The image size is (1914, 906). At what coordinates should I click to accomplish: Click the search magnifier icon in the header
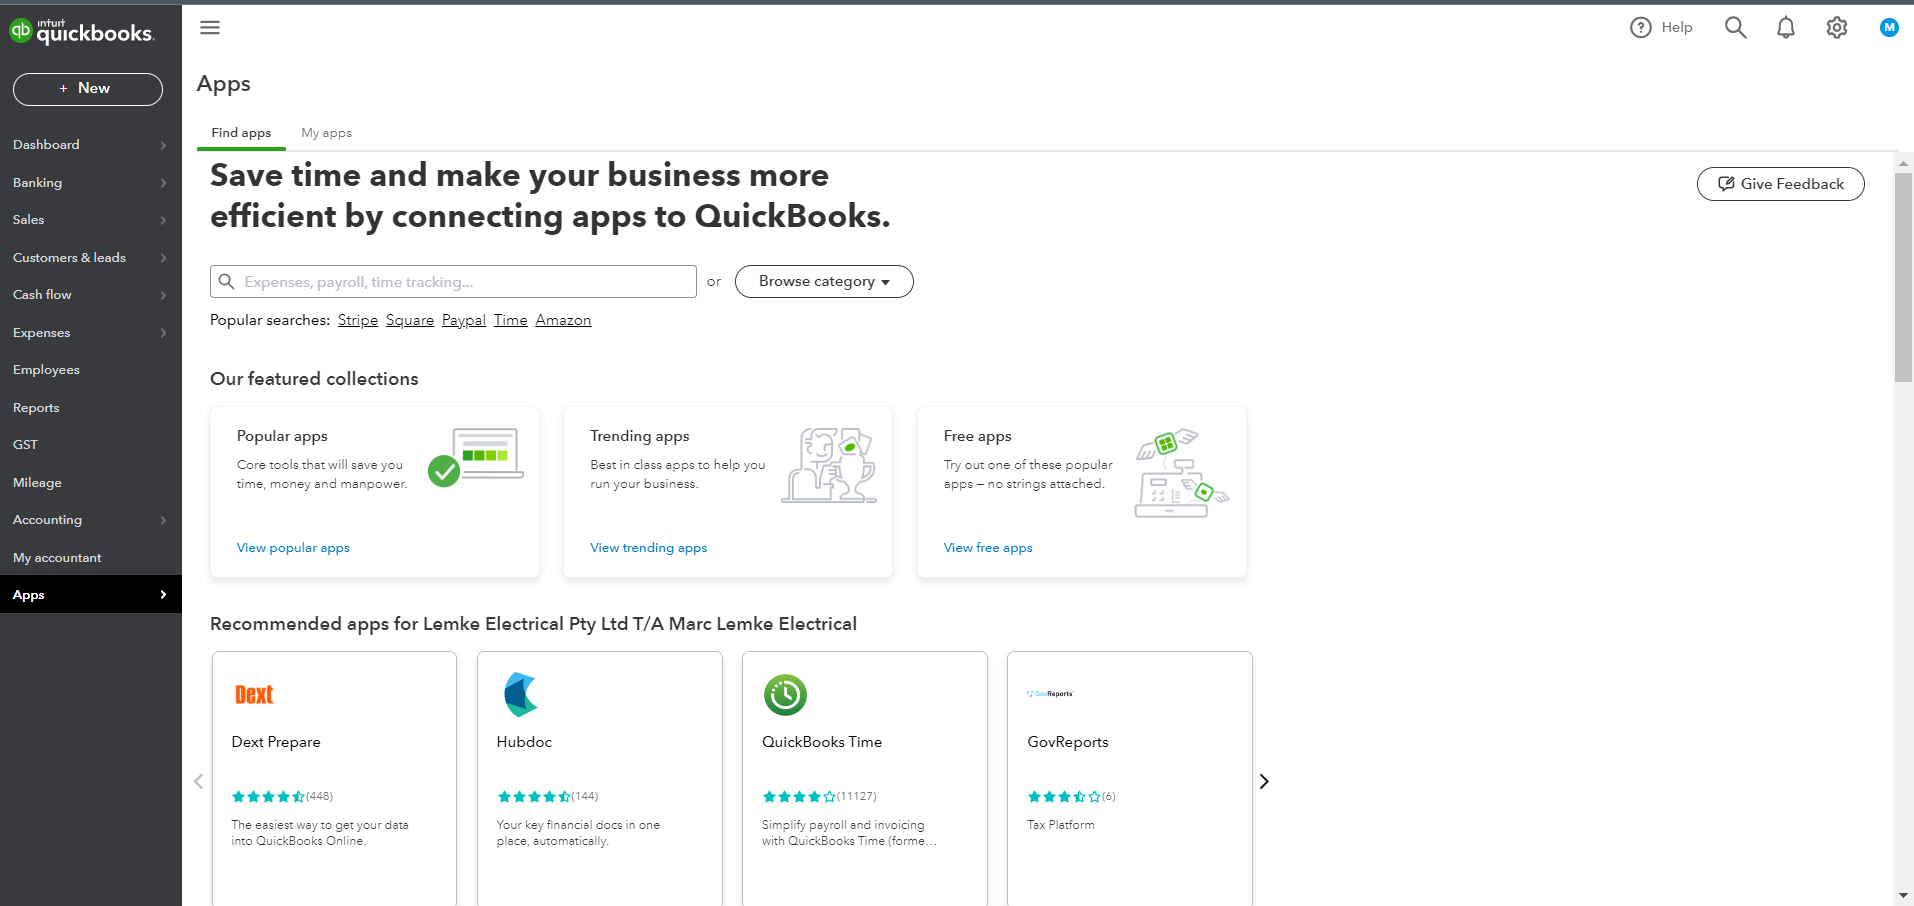(x=1735, y=27)
